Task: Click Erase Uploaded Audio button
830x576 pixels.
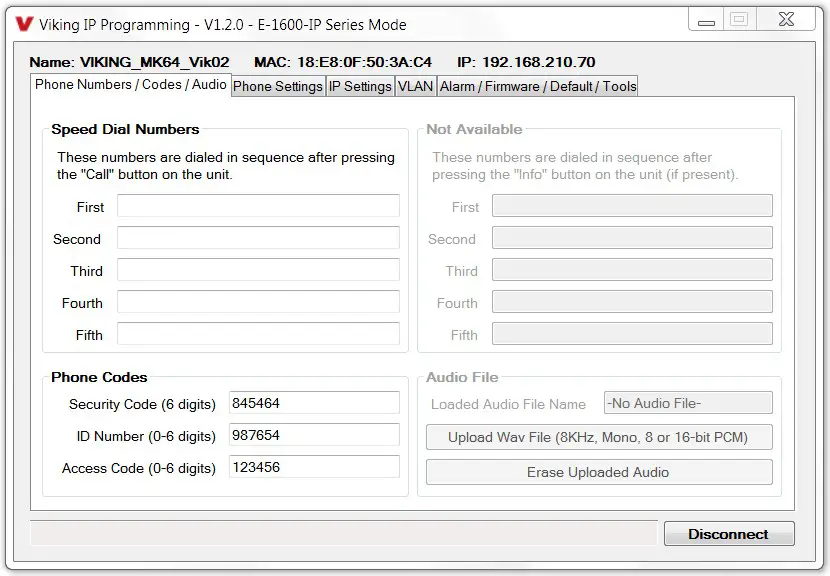Action: (x=599, y=472)
